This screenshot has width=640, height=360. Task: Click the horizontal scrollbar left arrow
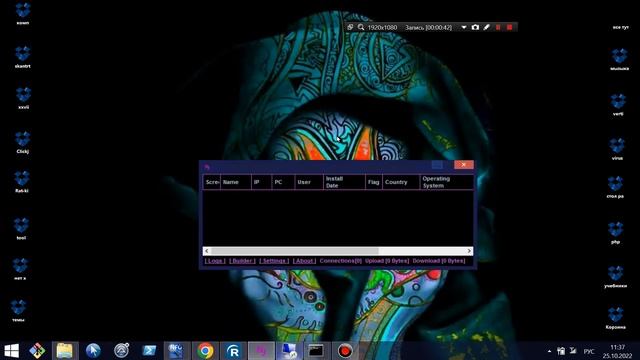pos(207,251)
